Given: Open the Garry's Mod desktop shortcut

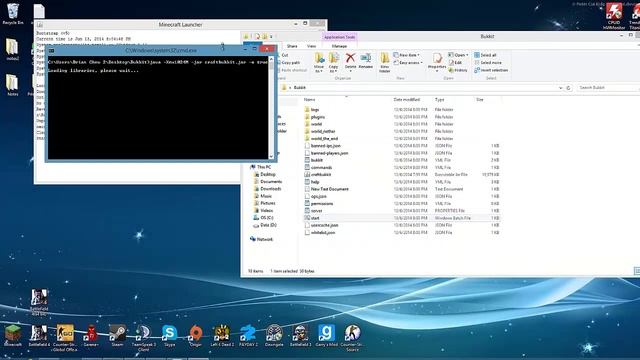Looking at the screenshot, I should click(326, 336).
